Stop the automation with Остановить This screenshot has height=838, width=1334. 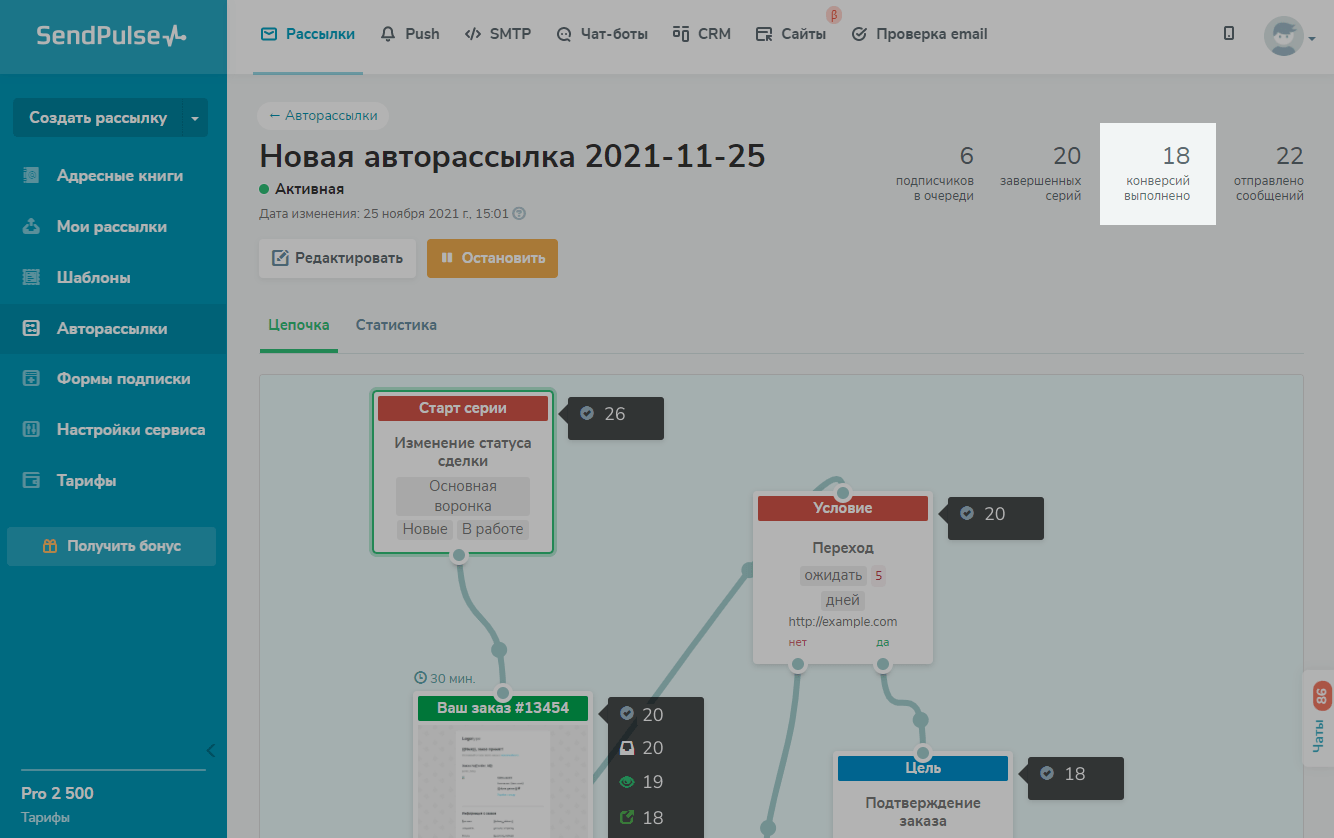pyautogui.click(x=492, y=258)
